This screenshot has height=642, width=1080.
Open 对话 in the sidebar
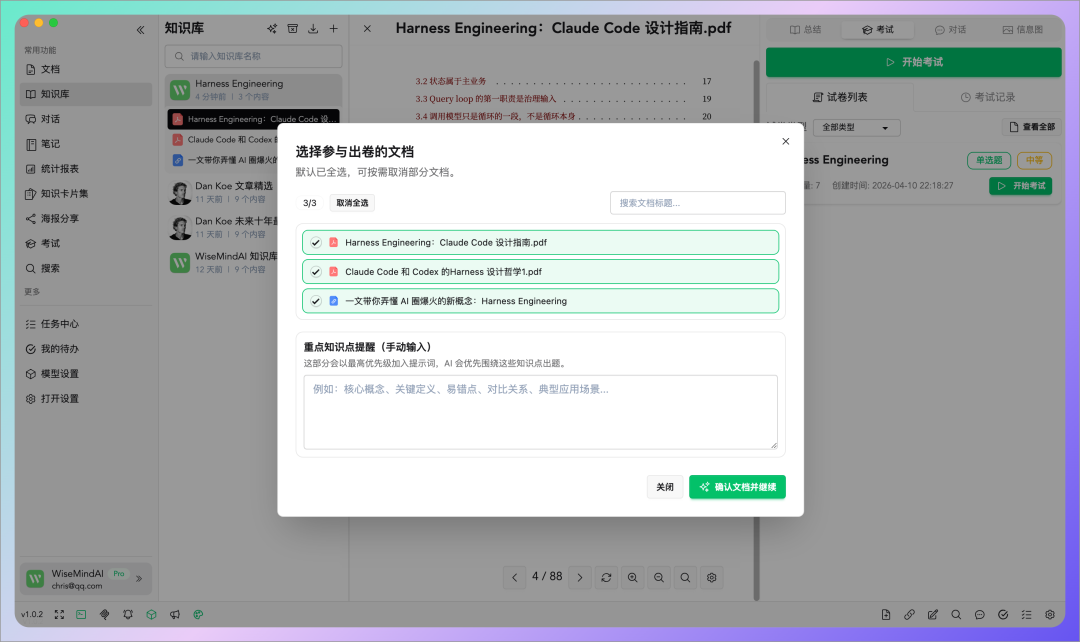coord(86,118)
